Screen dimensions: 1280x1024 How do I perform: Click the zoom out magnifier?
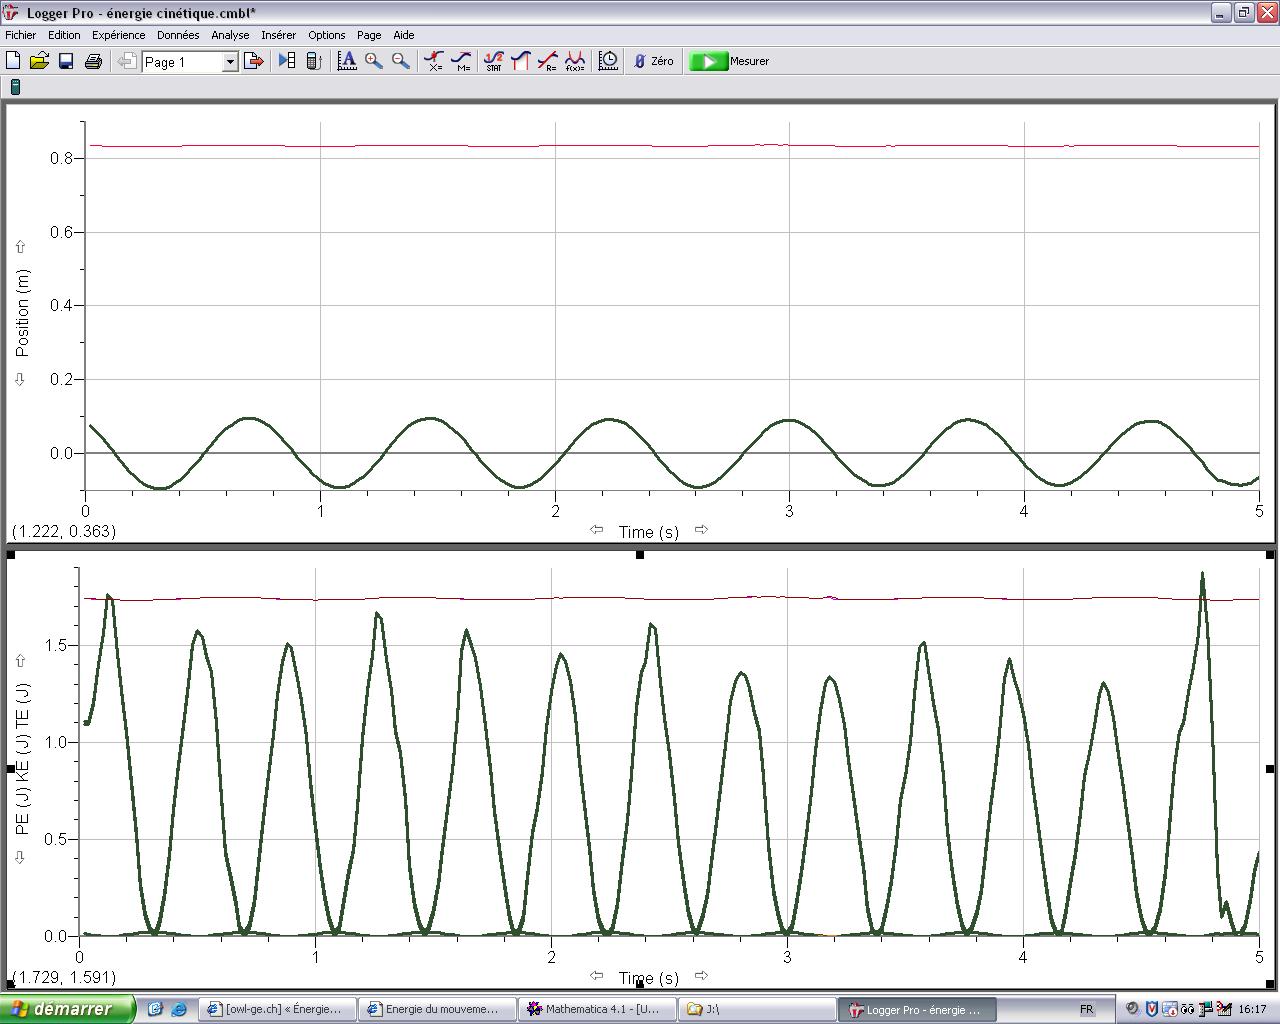[401, 61]
